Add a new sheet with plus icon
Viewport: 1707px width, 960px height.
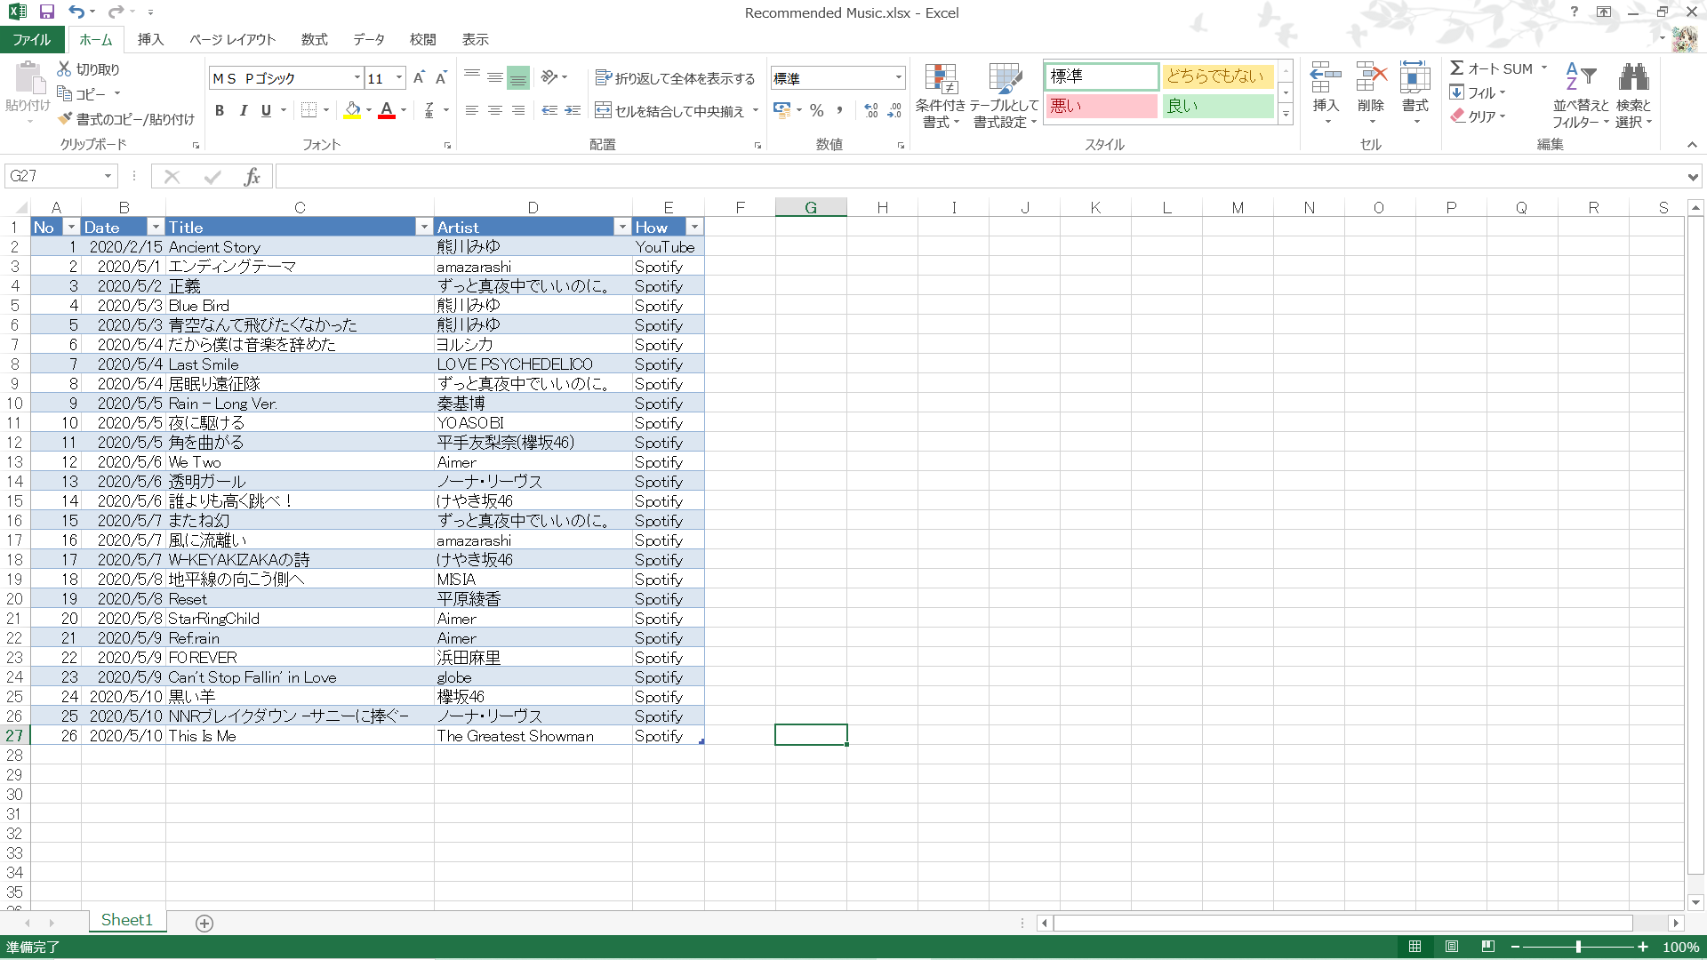pos(204,923)
